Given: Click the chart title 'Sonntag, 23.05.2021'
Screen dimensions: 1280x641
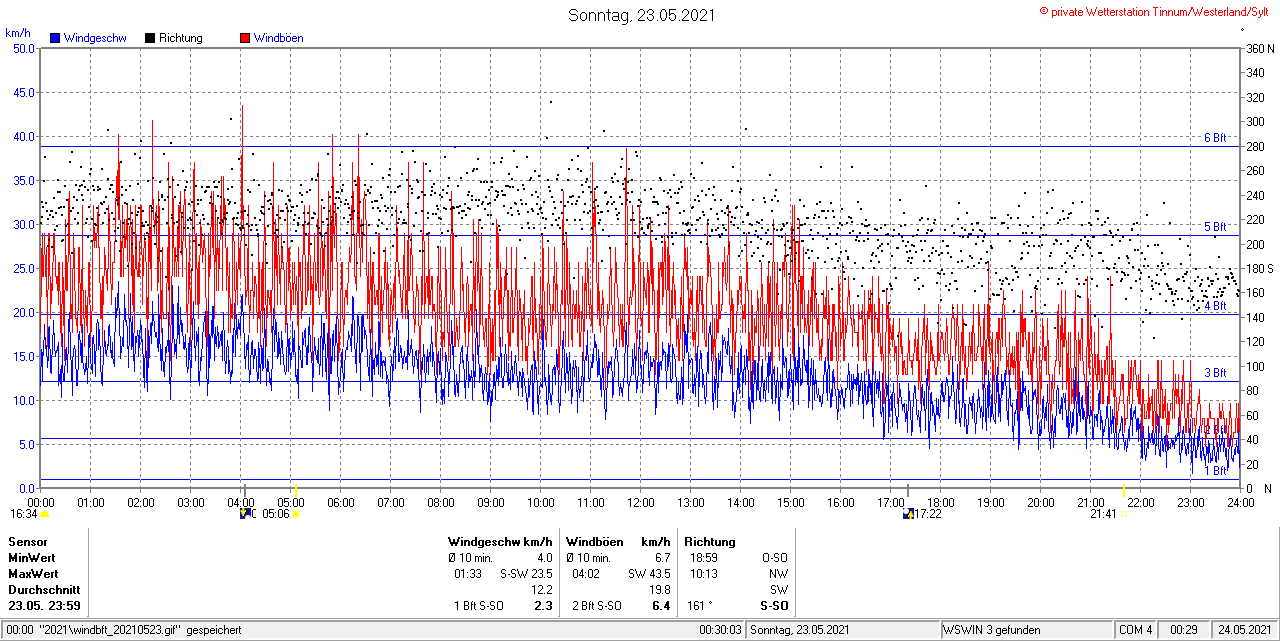Looking at the screenshot, I should click(x=641, y=15).
